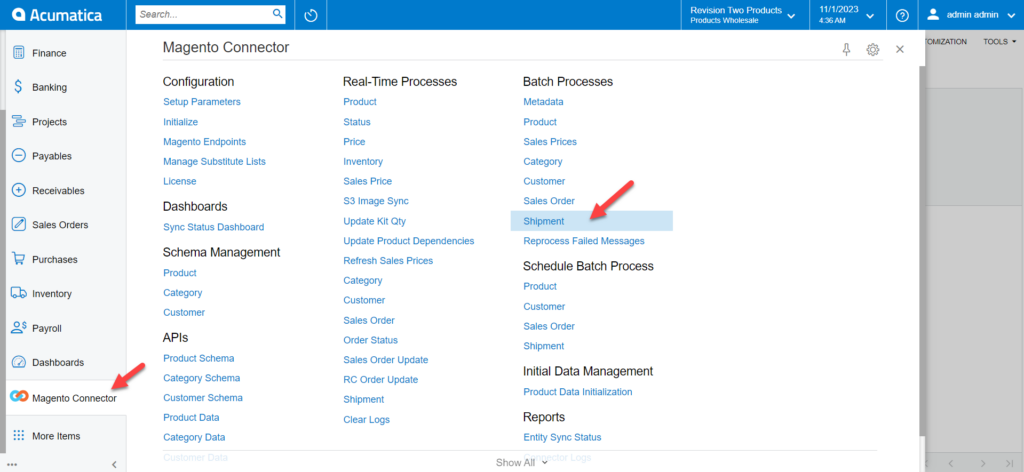Select Dashboards in the sidebar menu
The width and height of the screenshot is (1024, 472).
point(58,362)
